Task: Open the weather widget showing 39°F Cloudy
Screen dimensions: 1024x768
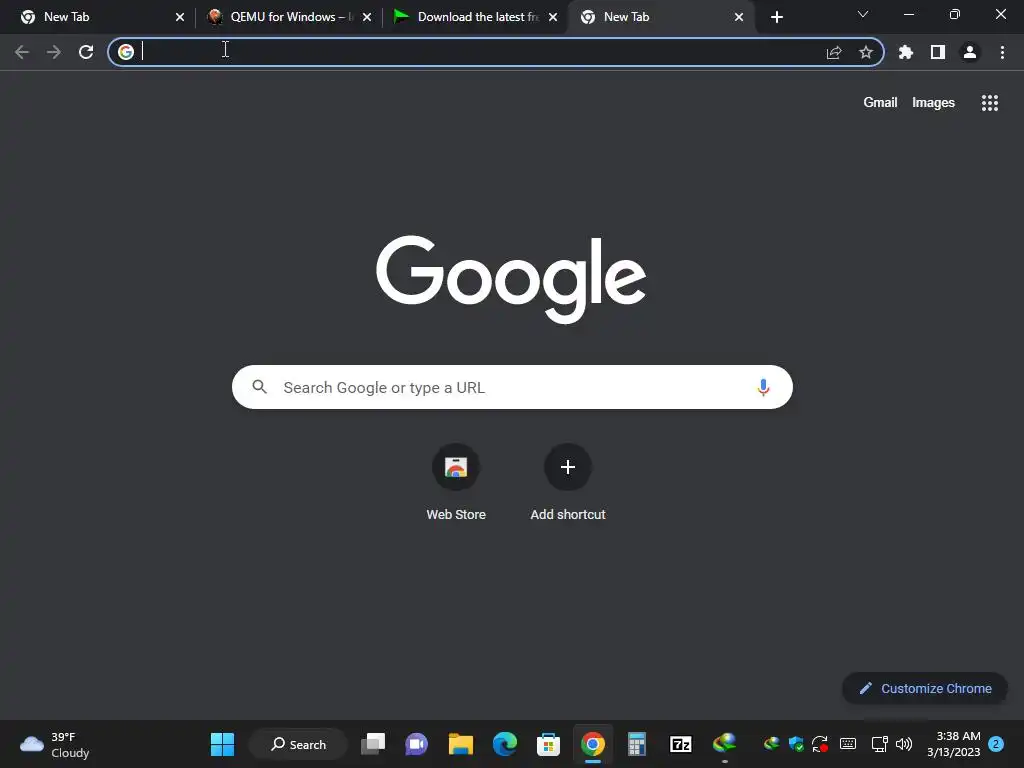Action: click(55, 744)
